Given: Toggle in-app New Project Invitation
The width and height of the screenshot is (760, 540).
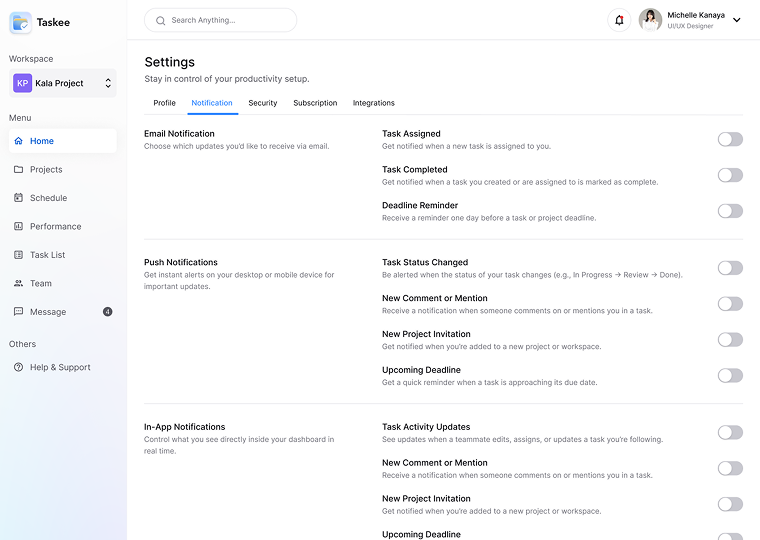Looking at the screenshot, I should coord(730,504).
